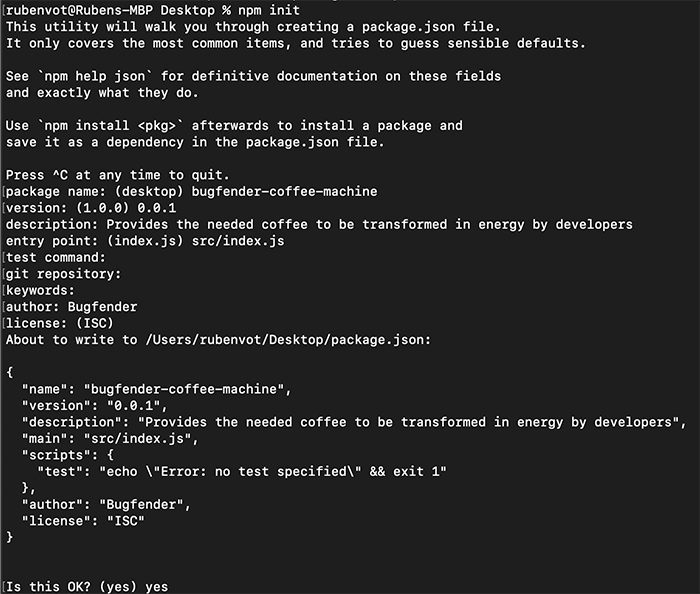700x594 pixels.
Task: Click the 'Is this OK? (yes)' prompt
Action: coord(71,586)
